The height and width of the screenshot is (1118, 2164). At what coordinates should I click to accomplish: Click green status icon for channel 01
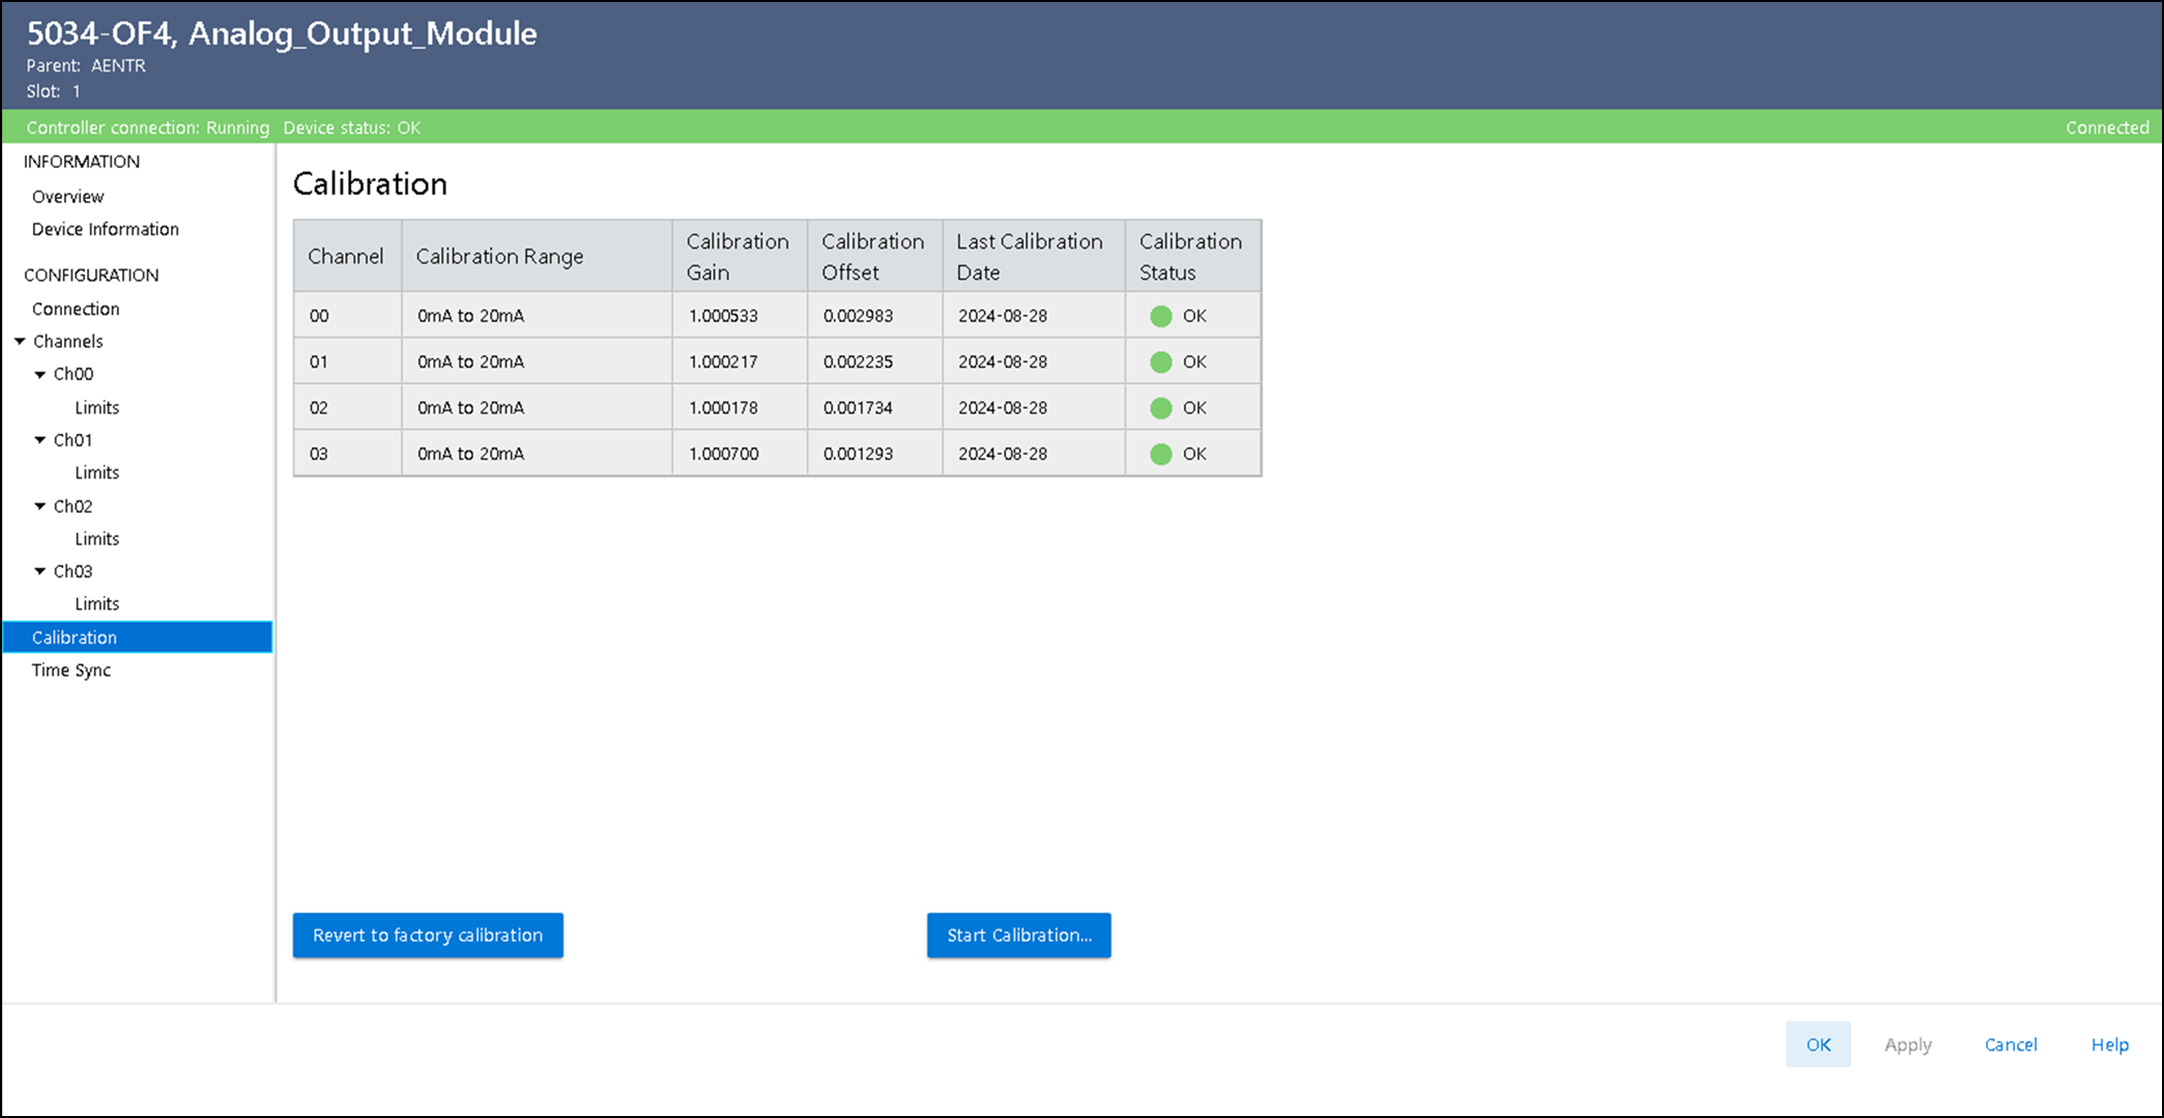(1160, 362)
